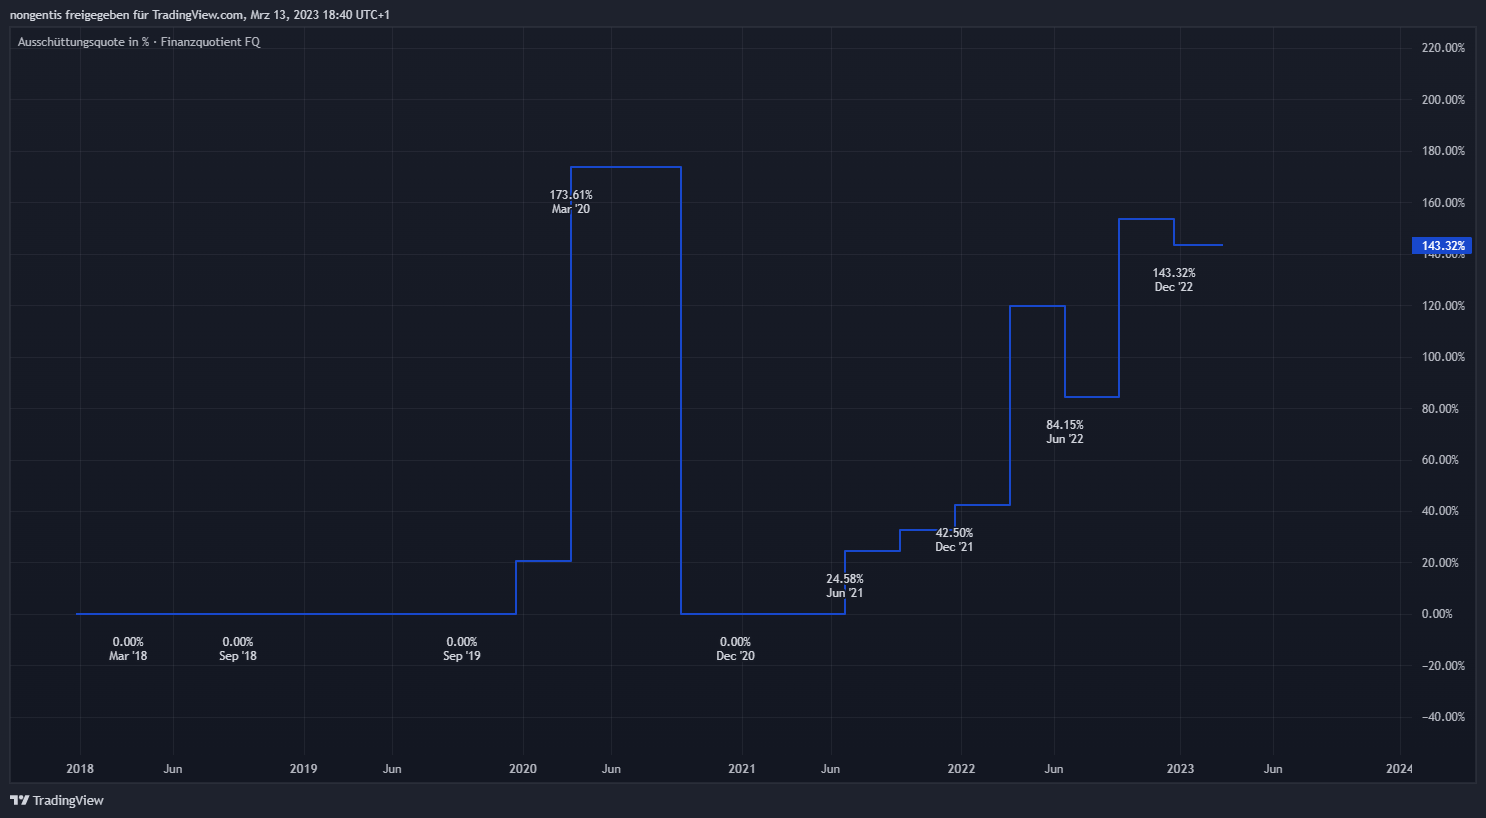
Task: Click the 2020 year marker on time axis
Action: (x=522, y=769)
